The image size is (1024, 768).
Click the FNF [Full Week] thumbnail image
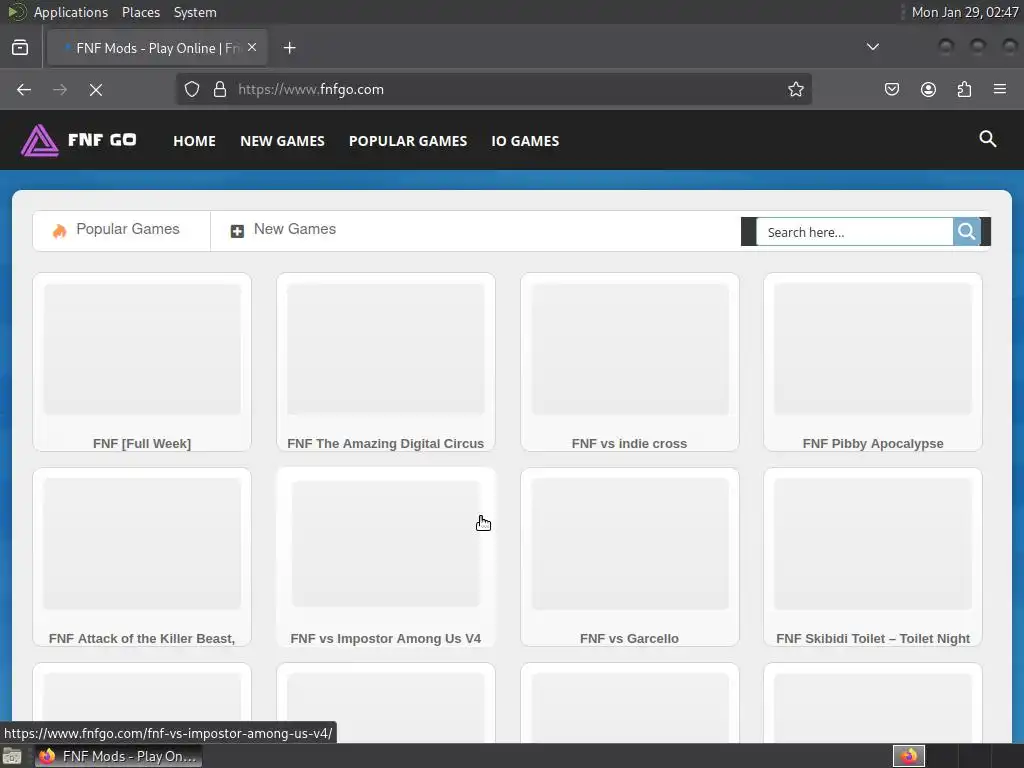pyautogui.click(x=142, y=349)
